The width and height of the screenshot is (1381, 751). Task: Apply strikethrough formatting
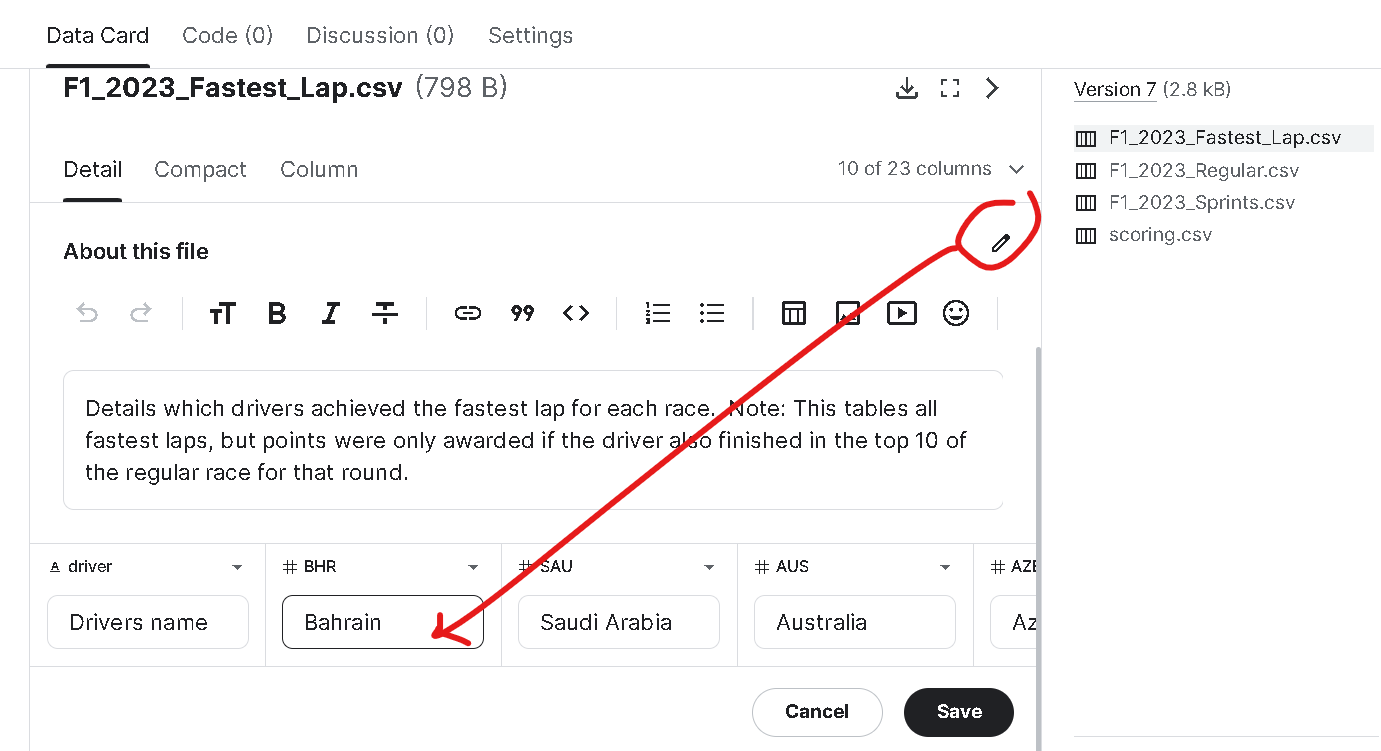coord(385,313)
